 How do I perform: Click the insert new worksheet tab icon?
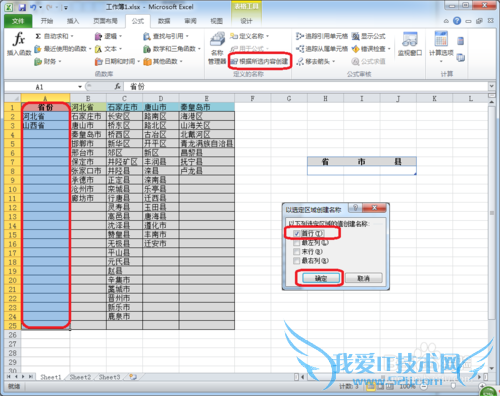tap(133, 377)
